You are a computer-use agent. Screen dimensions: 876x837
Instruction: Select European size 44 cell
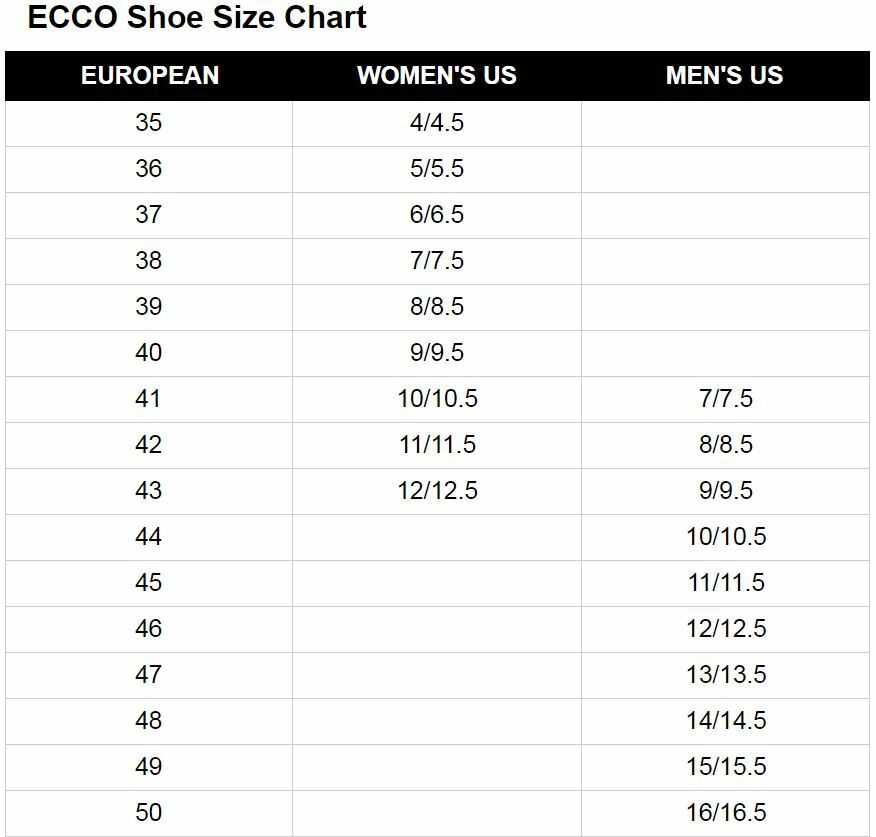click(149, 537)
